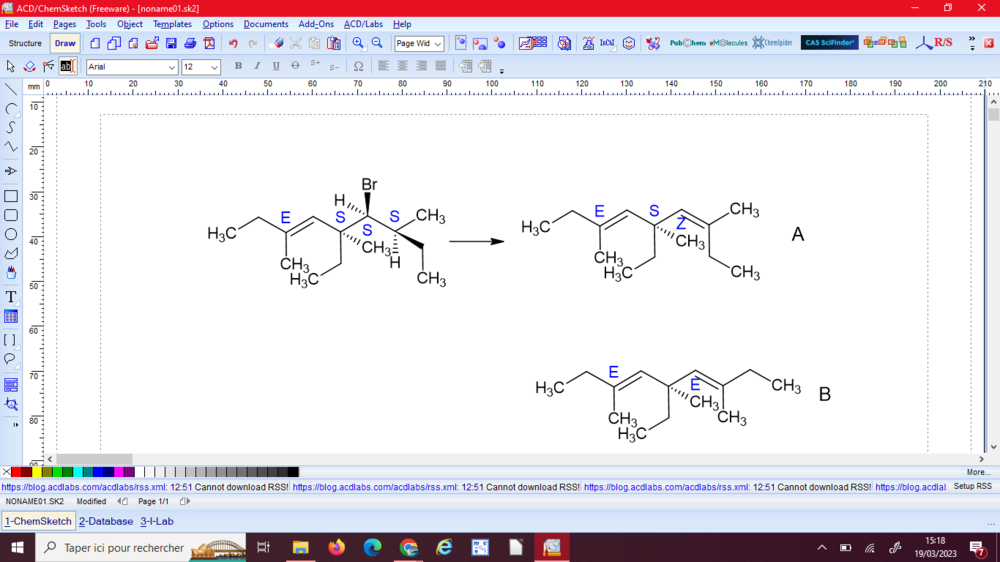Click the Undo arrow icon
1000x562 pixels.
click(233, 43)
